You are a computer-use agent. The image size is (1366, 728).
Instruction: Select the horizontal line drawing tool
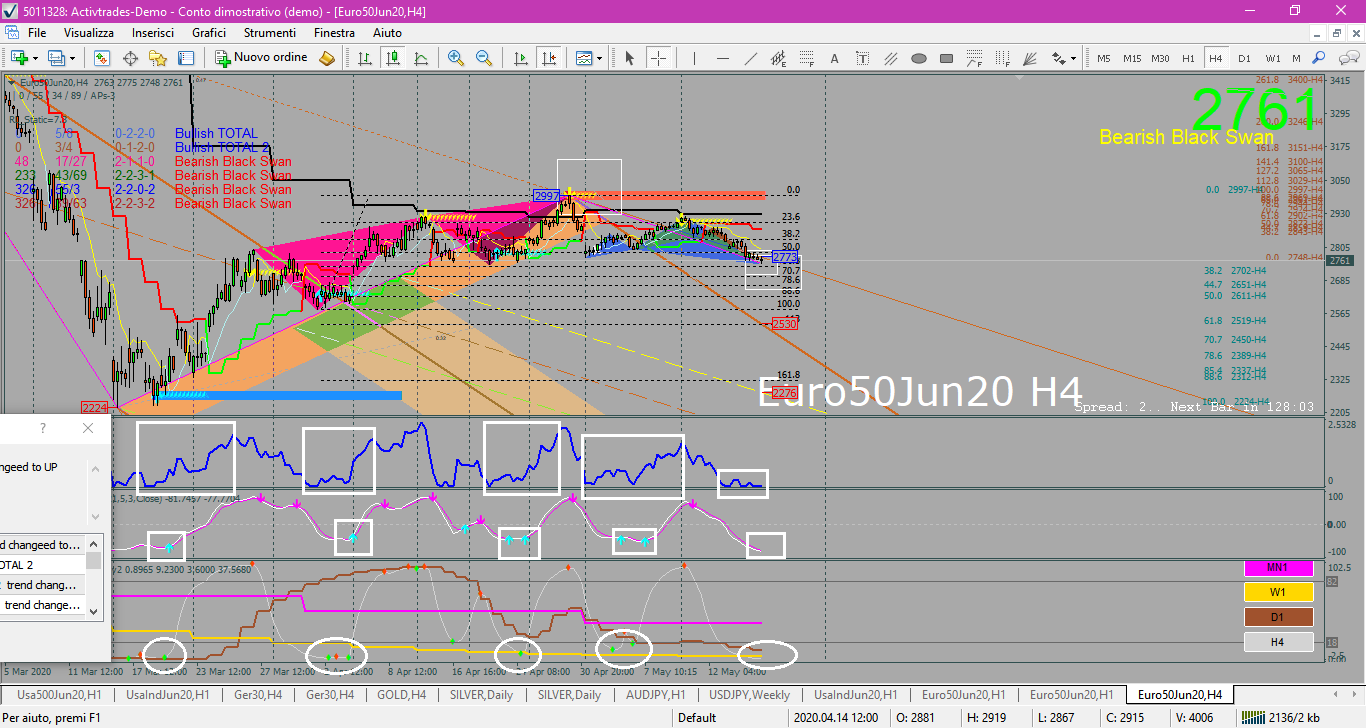[x=722, y=58]
